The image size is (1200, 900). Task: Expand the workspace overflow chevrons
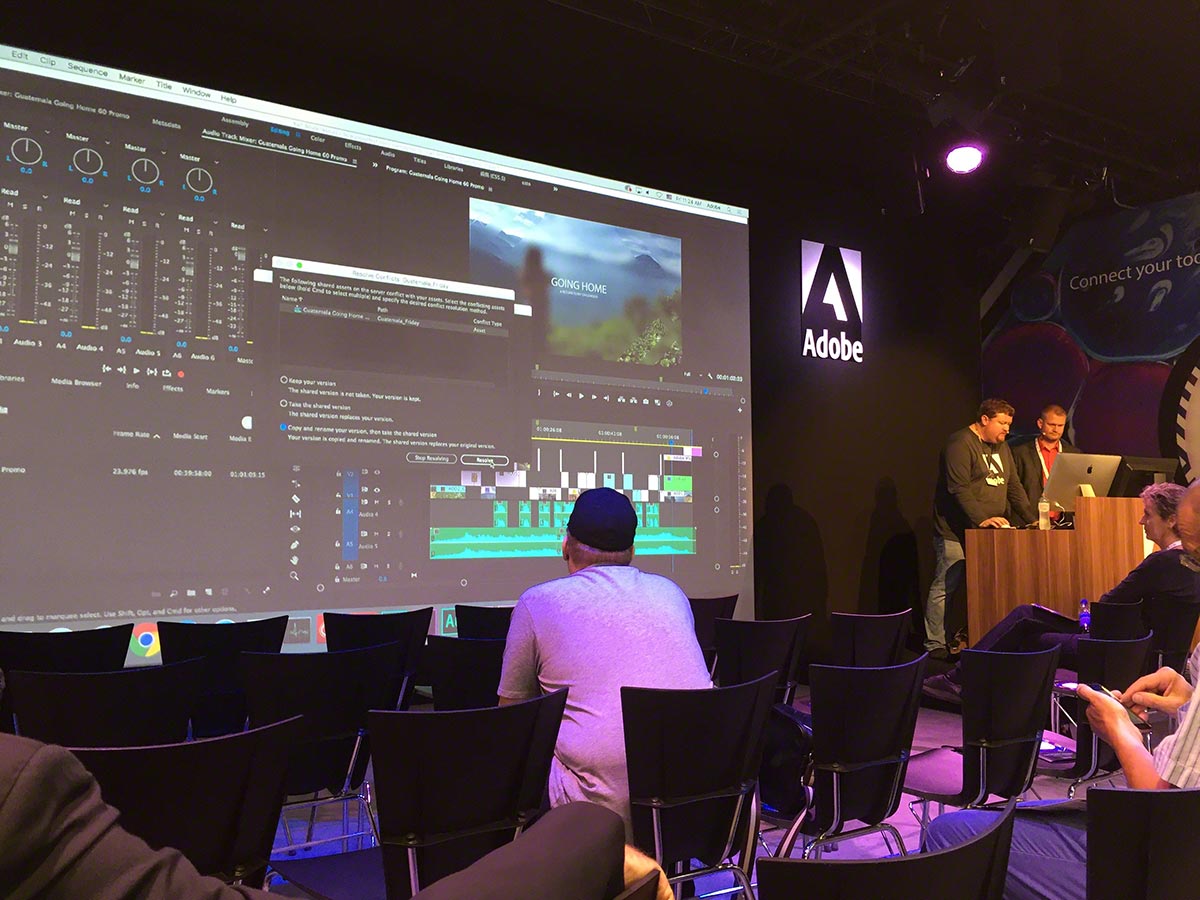pos(375,164)
